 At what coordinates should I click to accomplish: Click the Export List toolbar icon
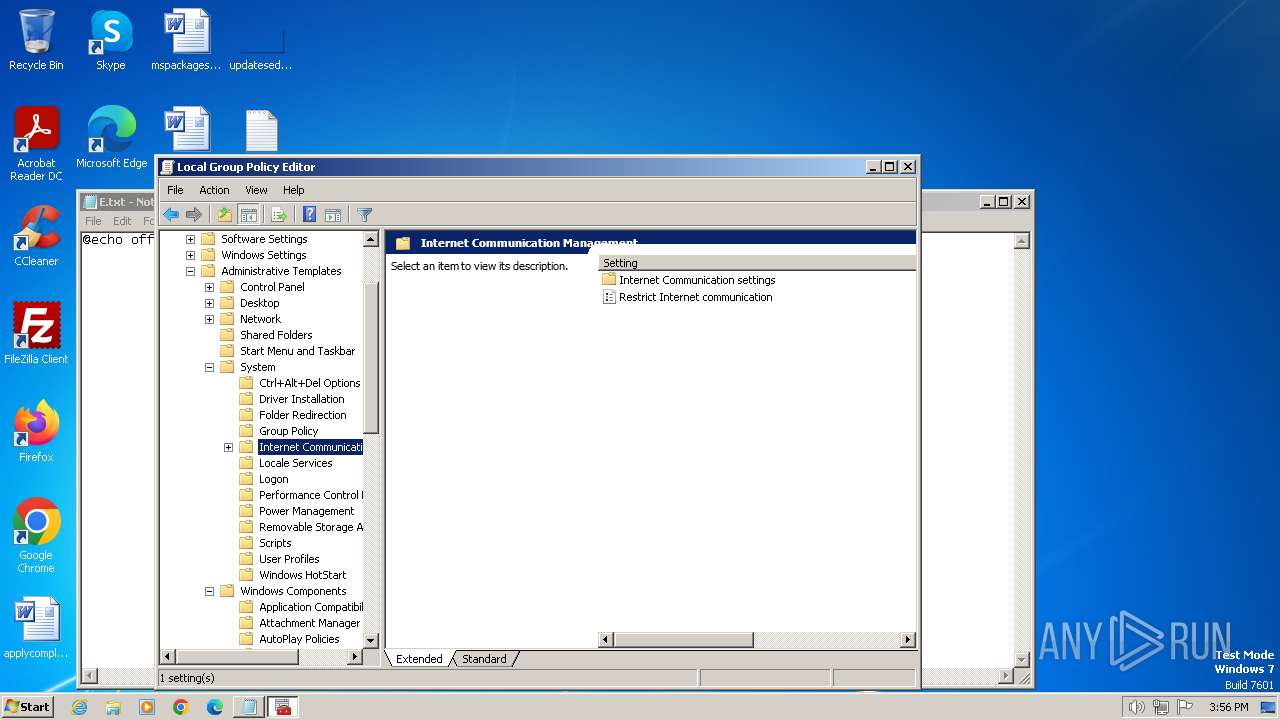[x=279, y=215]
